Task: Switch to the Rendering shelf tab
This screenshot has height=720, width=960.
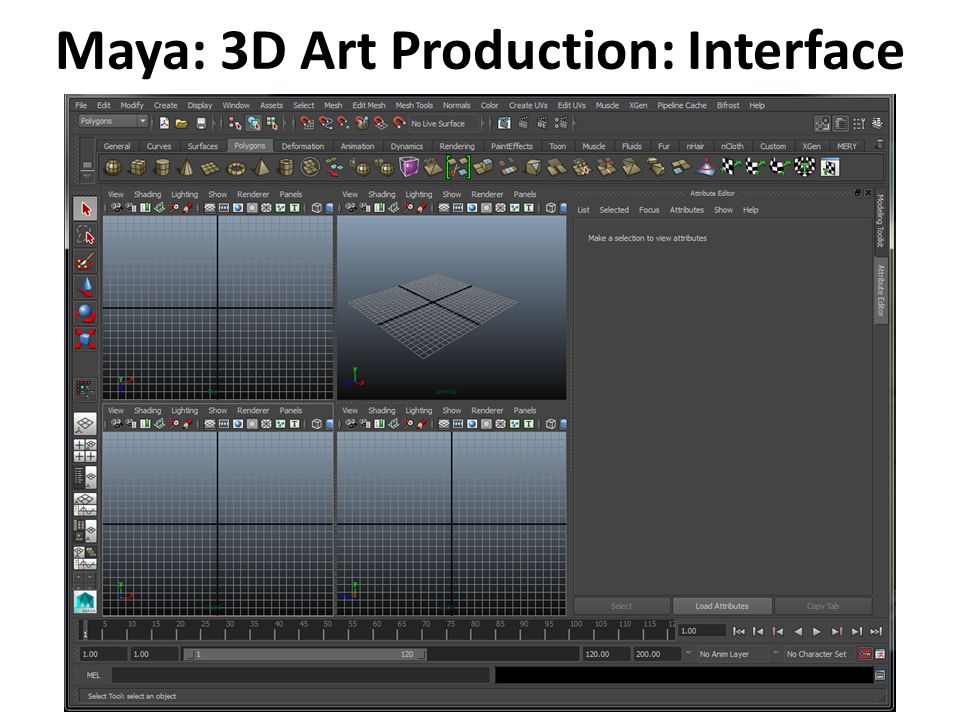Action: tap(457, 146)
